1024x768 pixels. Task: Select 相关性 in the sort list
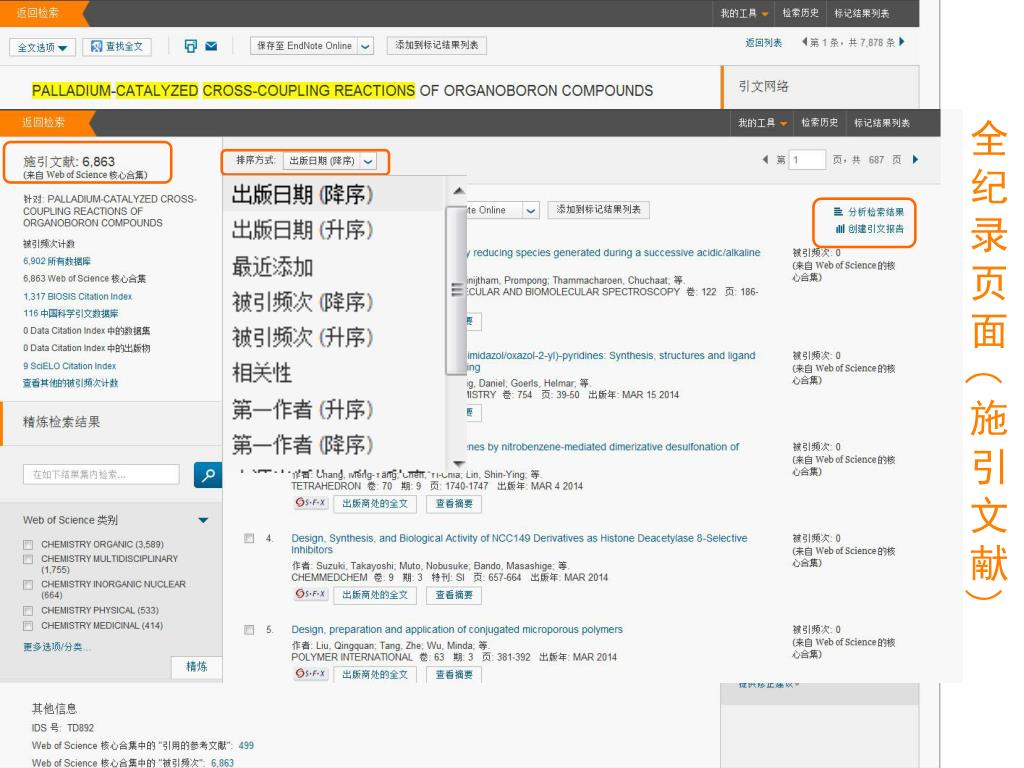[x=262, y=373]
